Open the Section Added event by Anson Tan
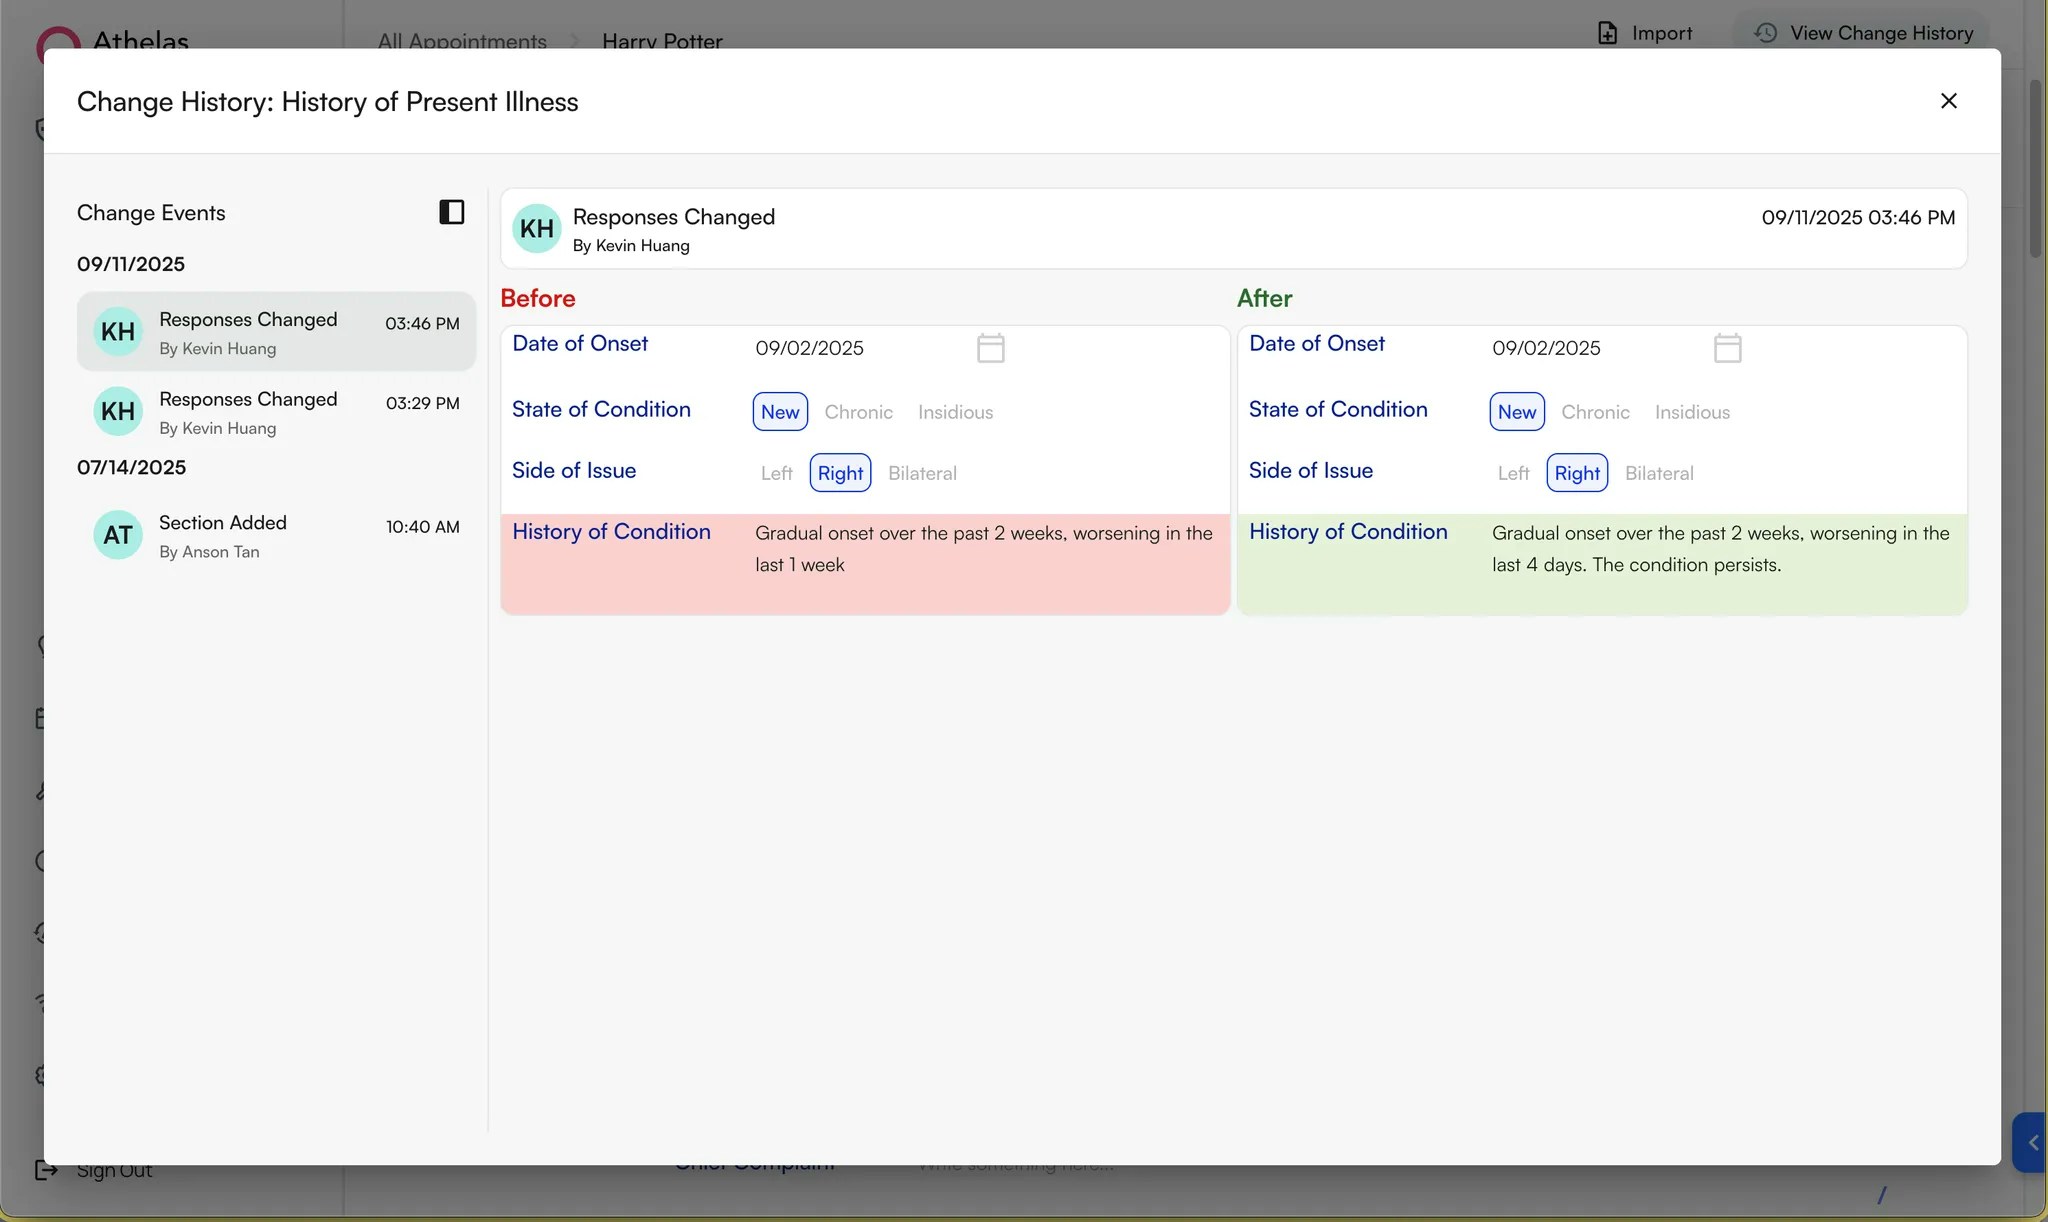This screenshot has height=1222, width=2048. (x=276, y=536)
